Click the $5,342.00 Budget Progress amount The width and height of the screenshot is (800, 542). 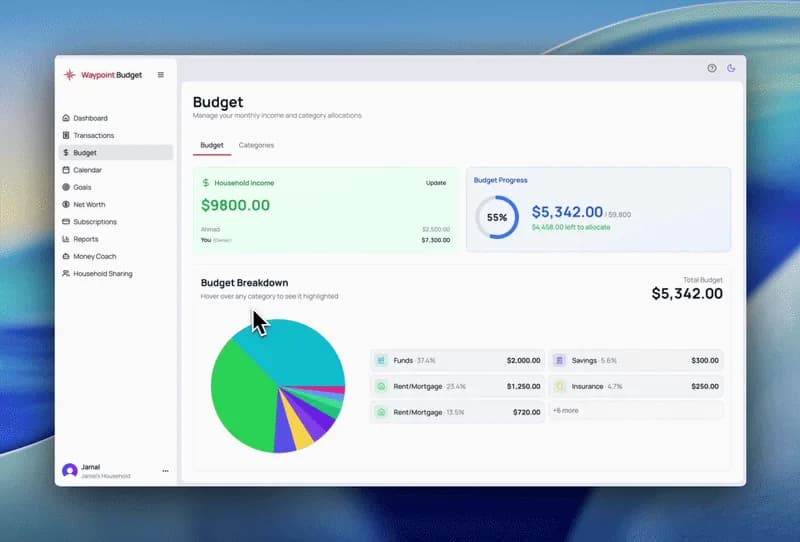click(x=567, y=212)
